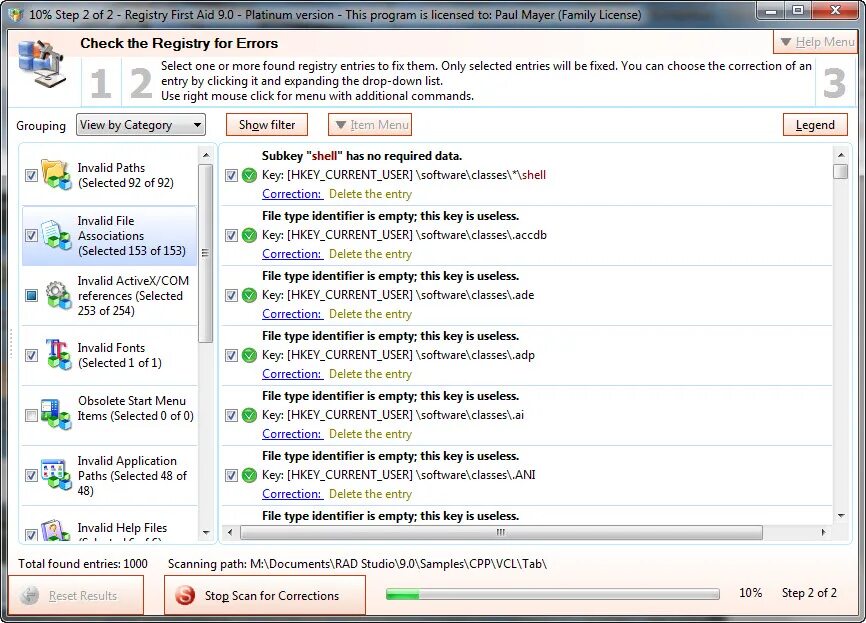Click green status icon for .ANI entry
Image resolution: width=866 pixels, height=623 pixels.
click(x=250, y=475)
